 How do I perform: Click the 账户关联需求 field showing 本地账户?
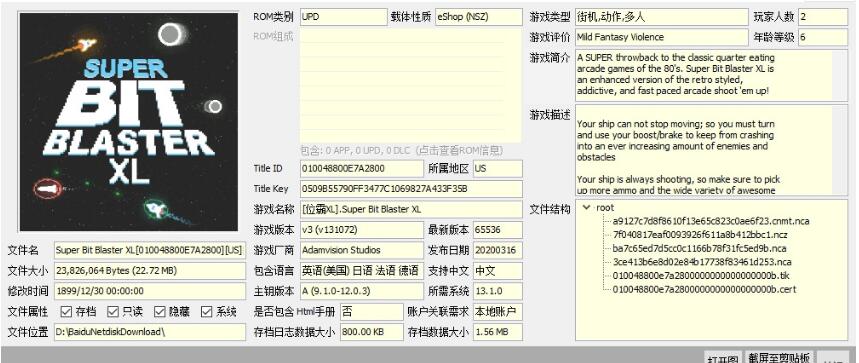(498, 312)
